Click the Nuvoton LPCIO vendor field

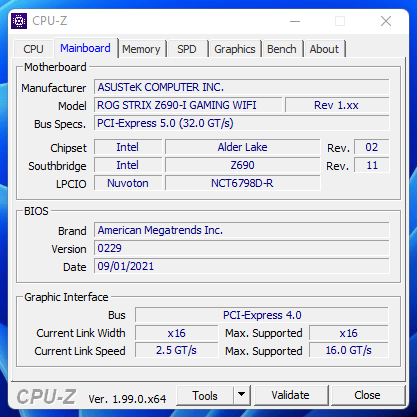pos(128,183)
